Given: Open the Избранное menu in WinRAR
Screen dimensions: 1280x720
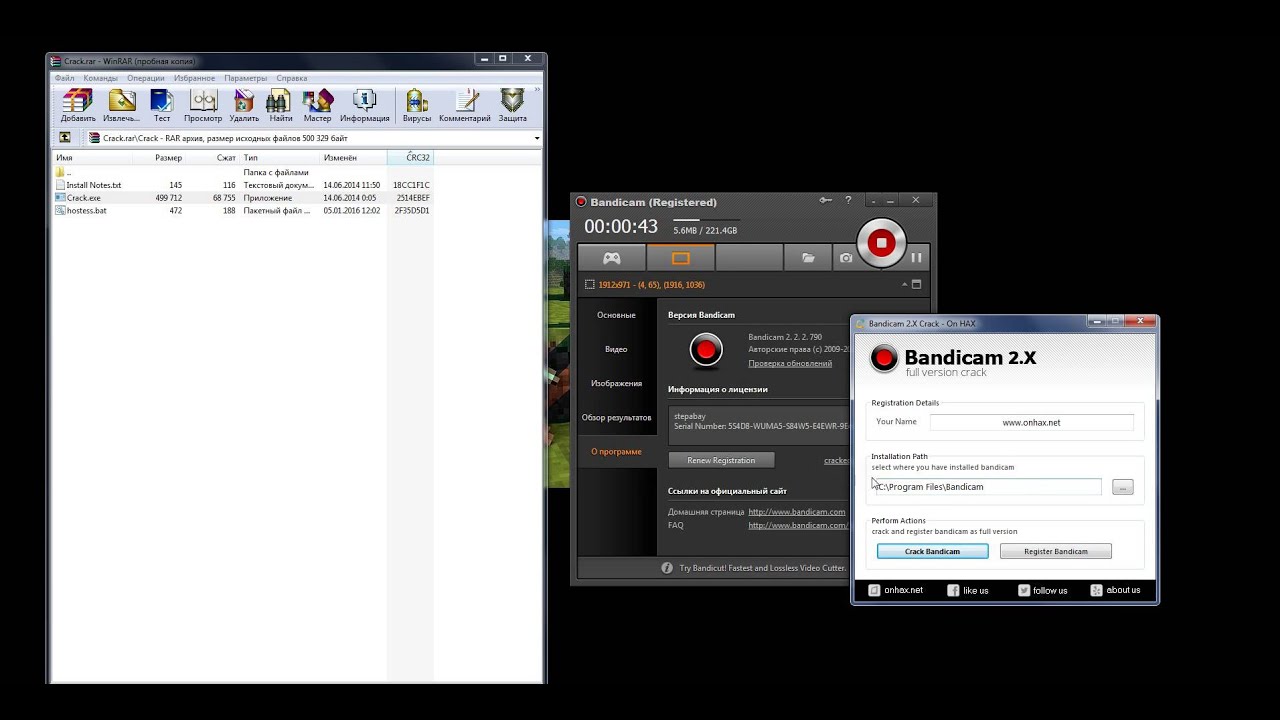Looking at the screenshot, I should click(x=194, y=78).
